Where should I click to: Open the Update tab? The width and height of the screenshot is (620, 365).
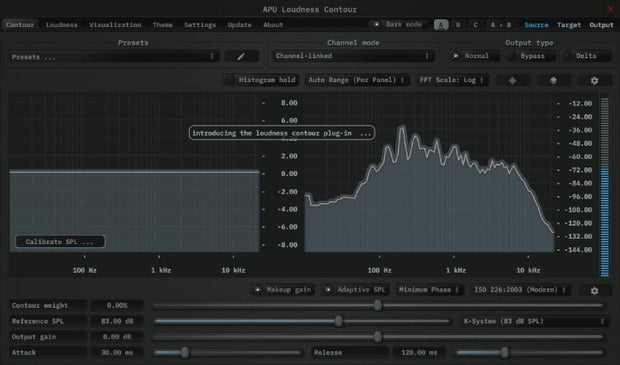click(x=239, y=25)
